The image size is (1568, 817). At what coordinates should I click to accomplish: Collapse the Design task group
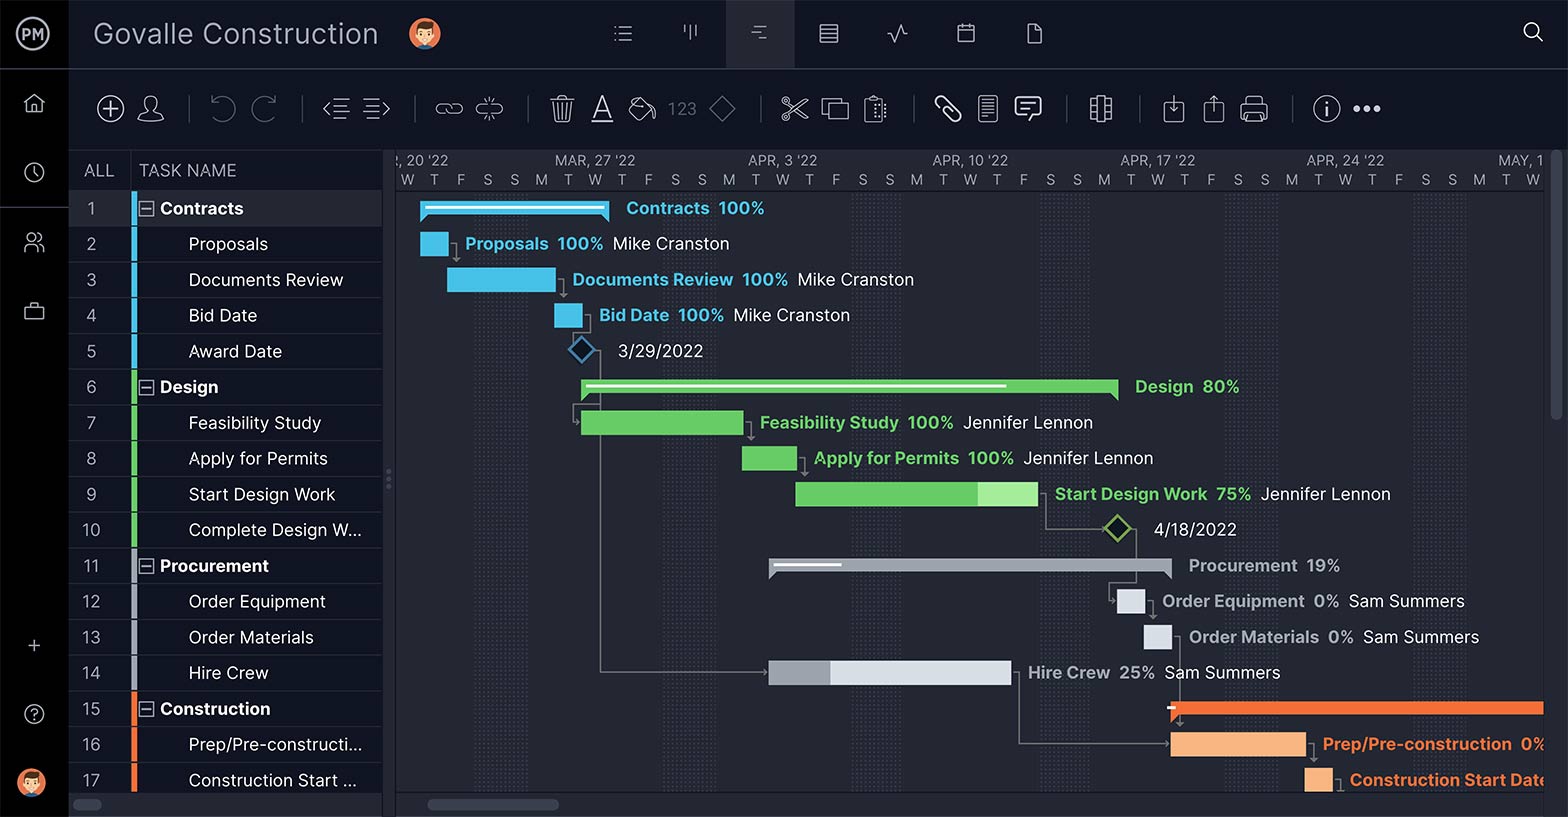pos(147,388)
